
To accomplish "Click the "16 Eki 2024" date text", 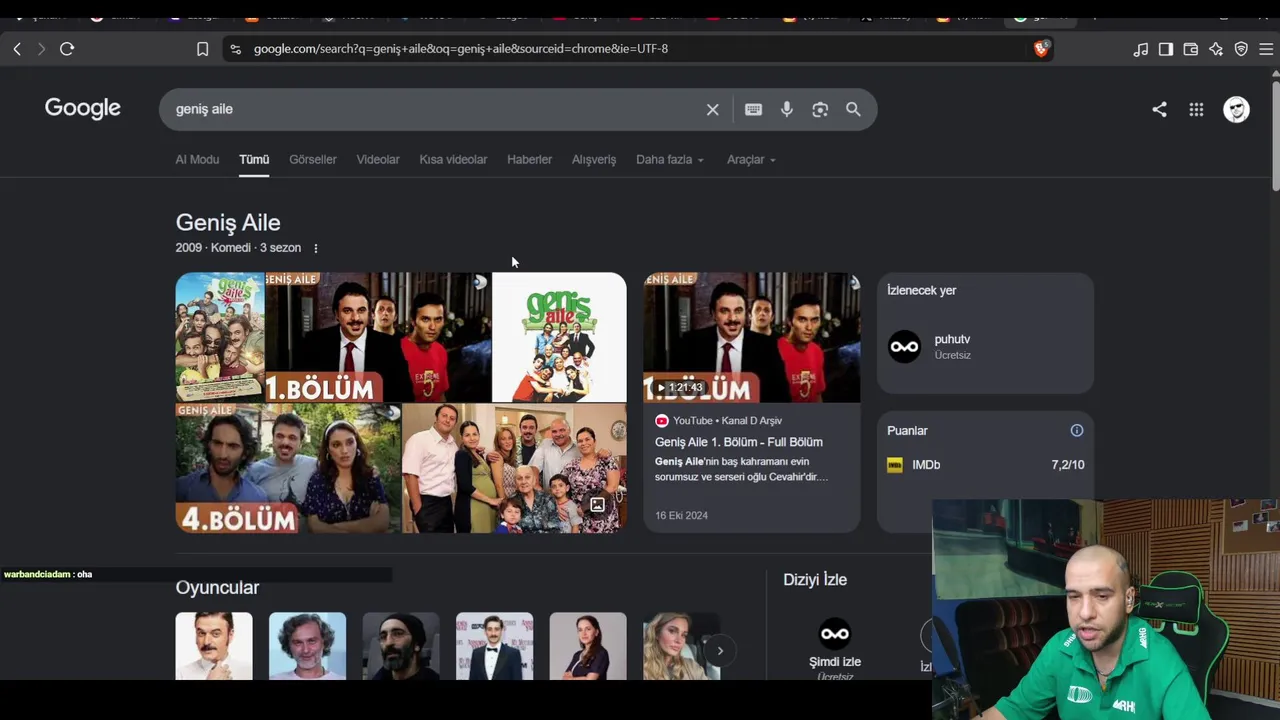I will click(681, 516).
